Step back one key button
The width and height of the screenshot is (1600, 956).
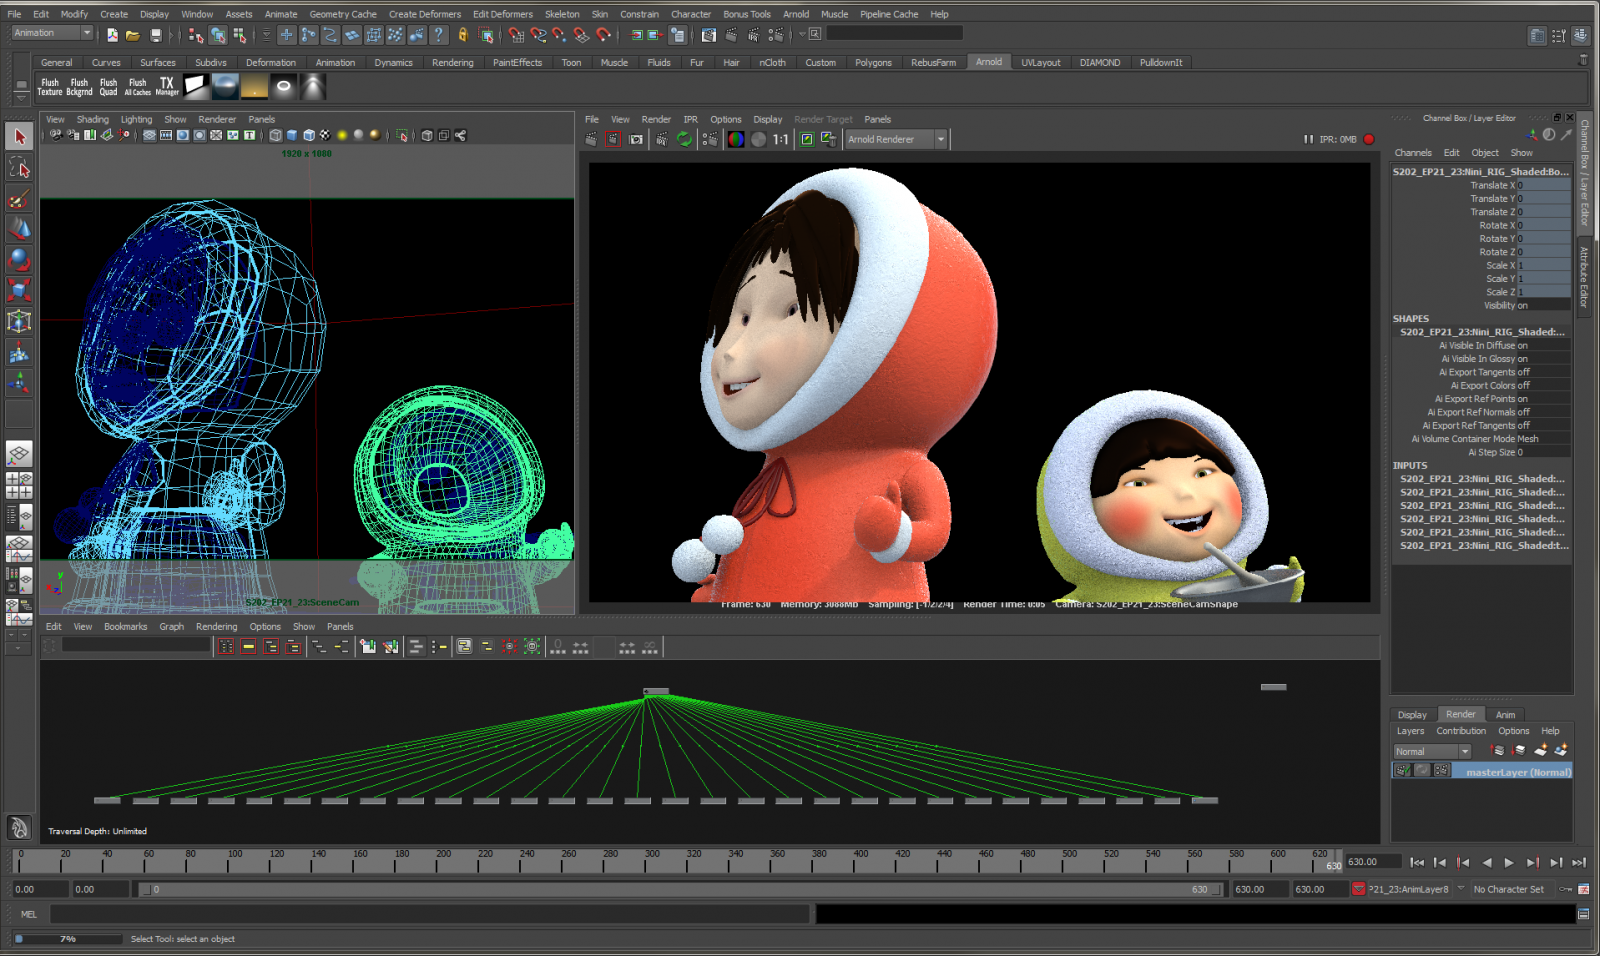[1463, 862]
